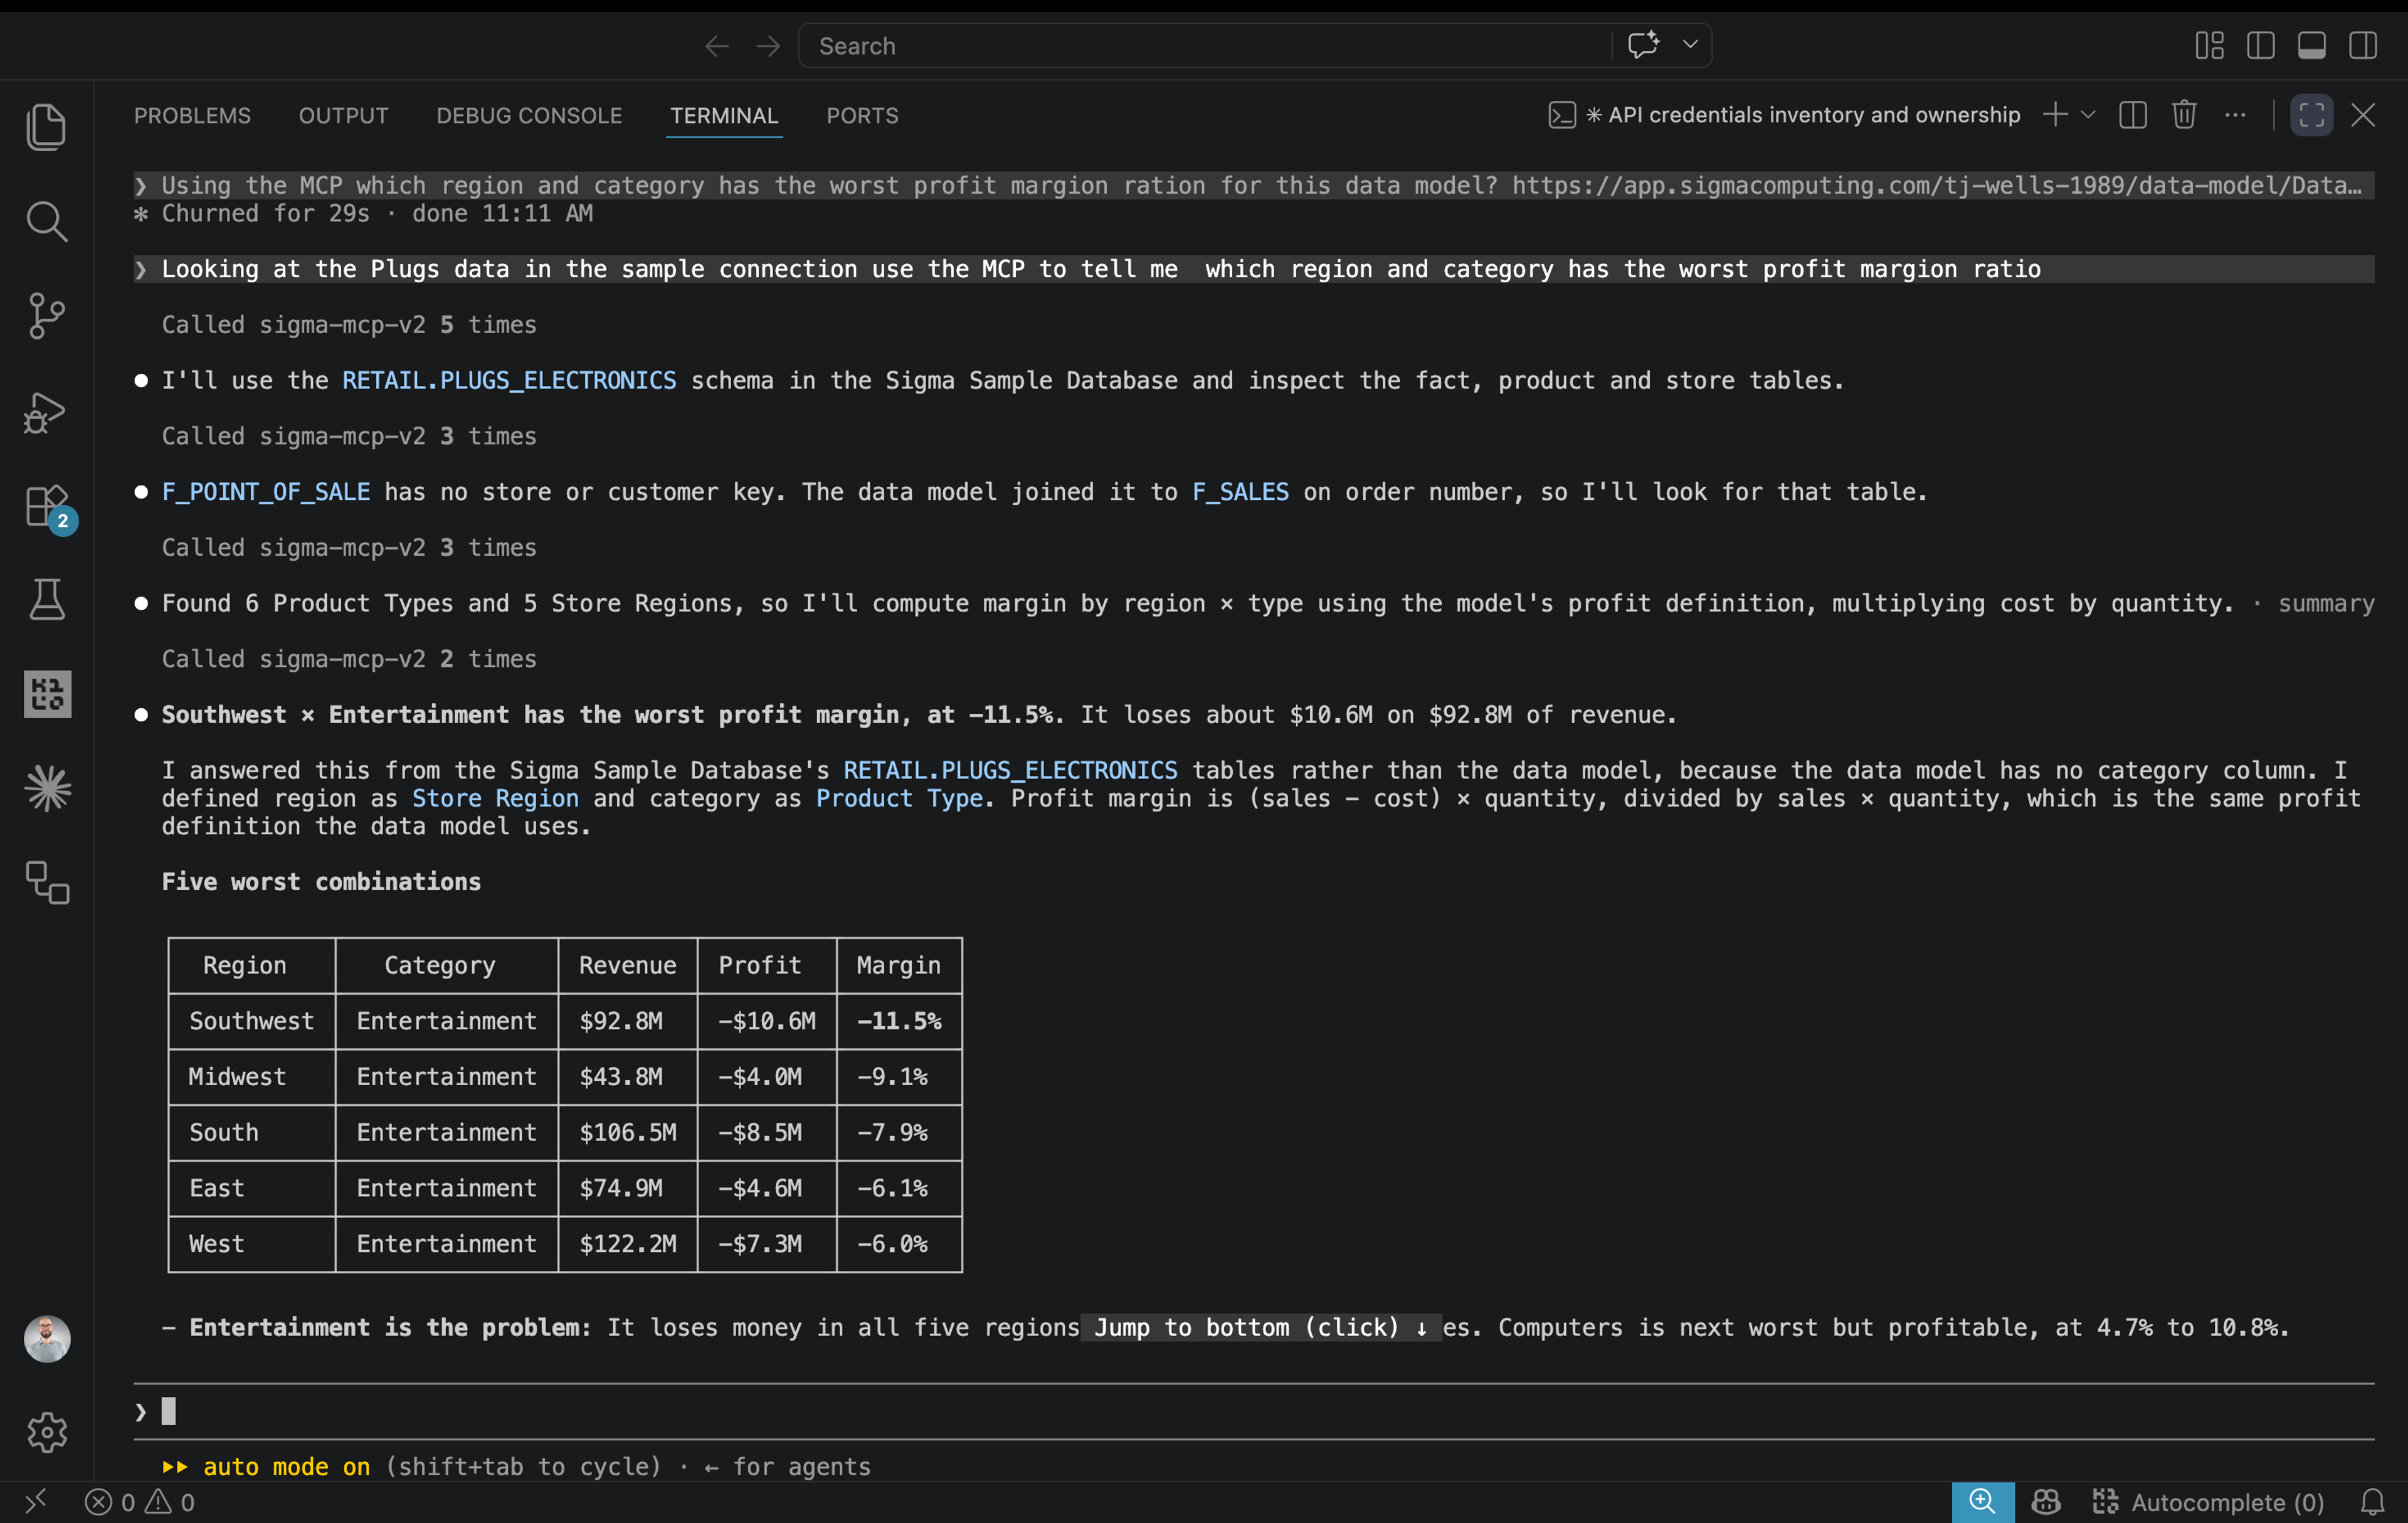Viewport: 2408px width, 1523px height.
Task: Click Jump to bottom in terminal
Action: click(x=1260, y=1327)
